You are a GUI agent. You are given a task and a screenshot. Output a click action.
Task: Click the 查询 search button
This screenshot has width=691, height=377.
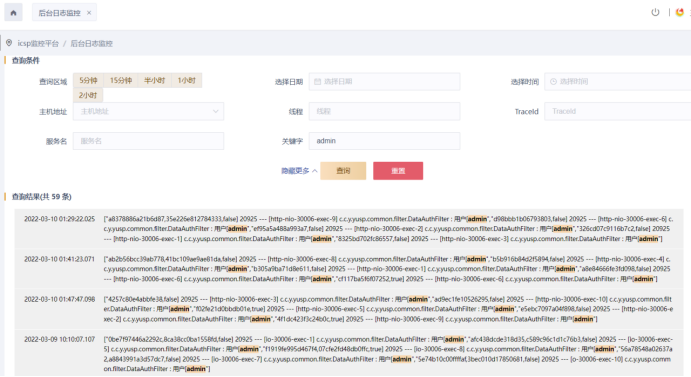point(343,171)
